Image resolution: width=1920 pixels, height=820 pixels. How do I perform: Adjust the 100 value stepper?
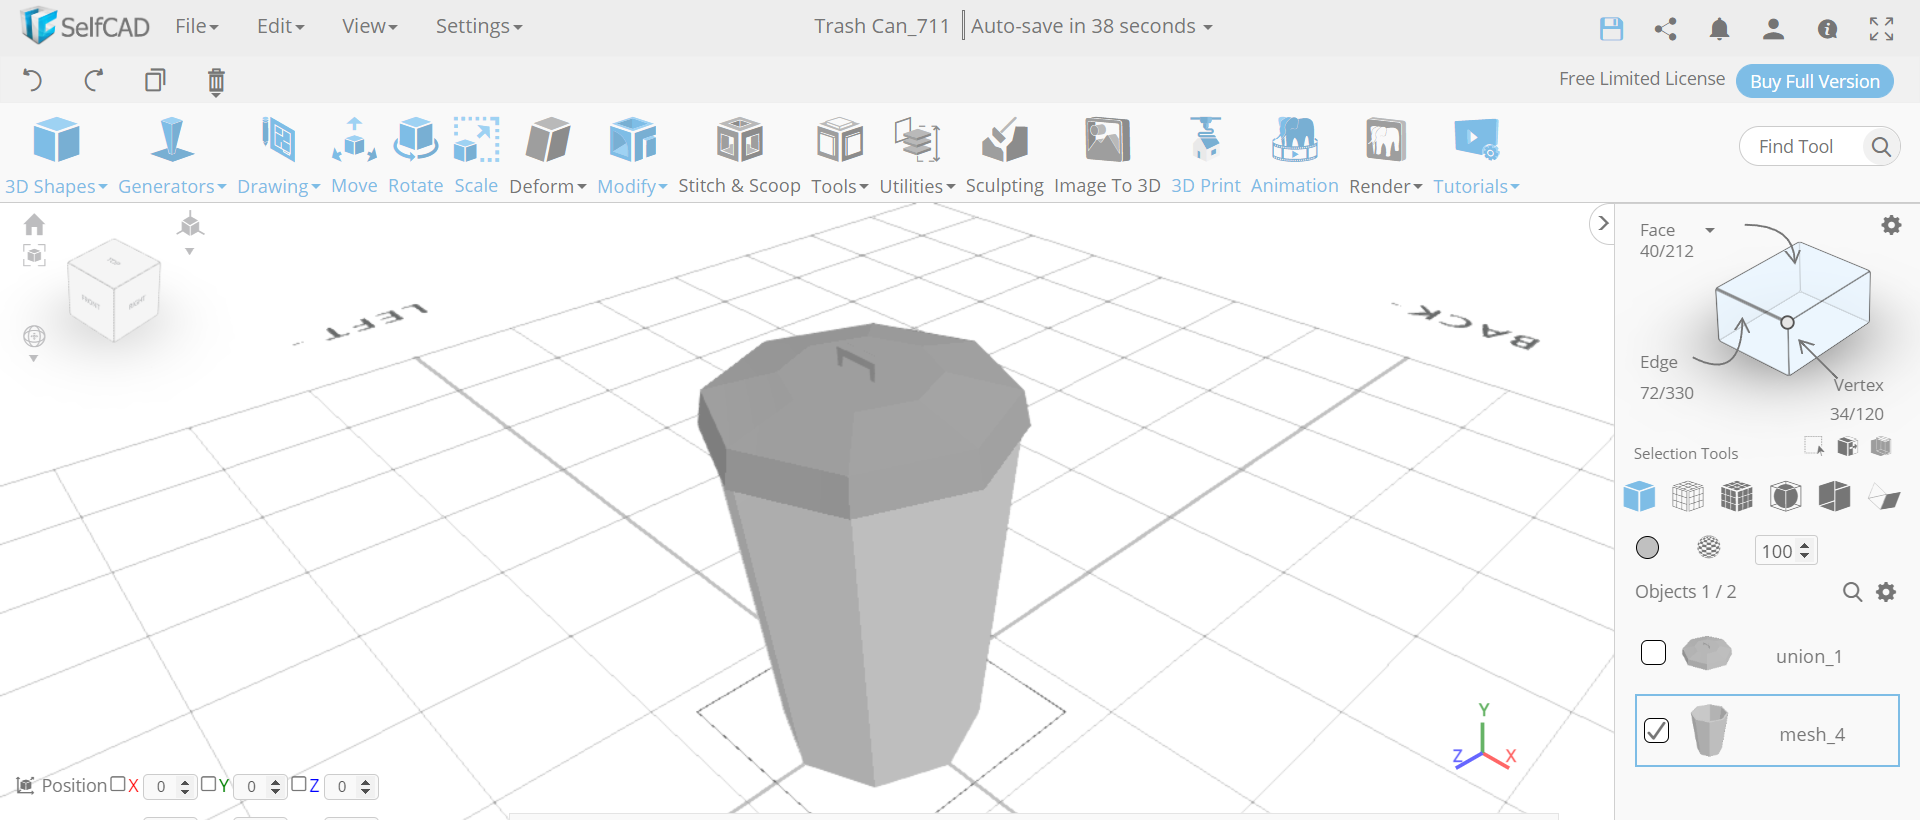[1805, 551]
